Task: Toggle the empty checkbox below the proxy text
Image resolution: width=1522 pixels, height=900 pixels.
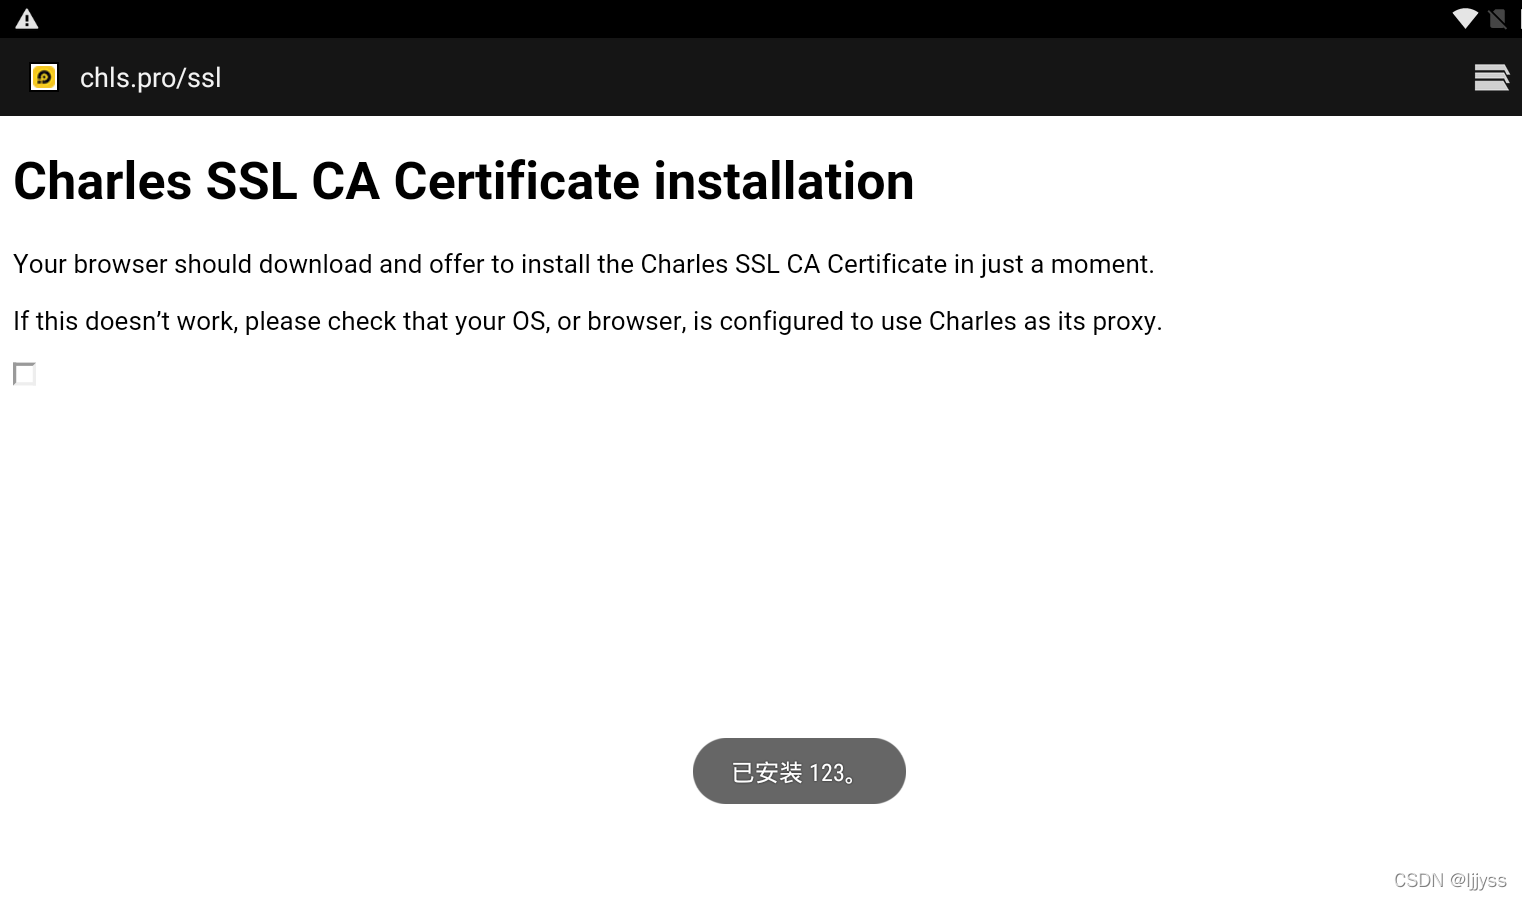Action: click(x=24, y=374)
